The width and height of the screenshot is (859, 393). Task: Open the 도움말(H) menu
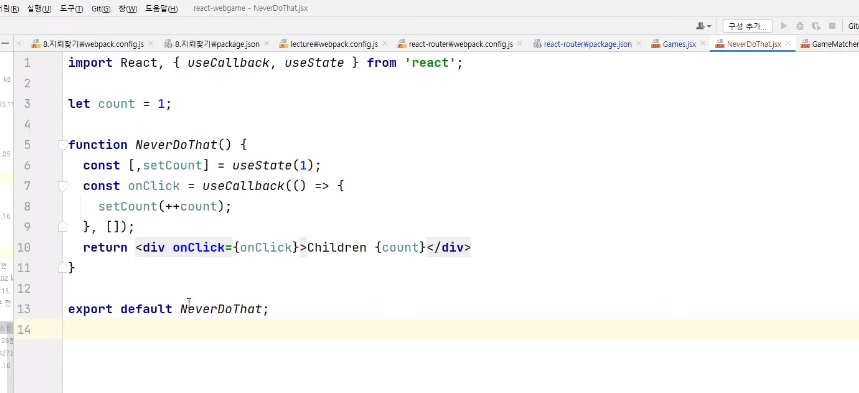click(x=161, y=9)
